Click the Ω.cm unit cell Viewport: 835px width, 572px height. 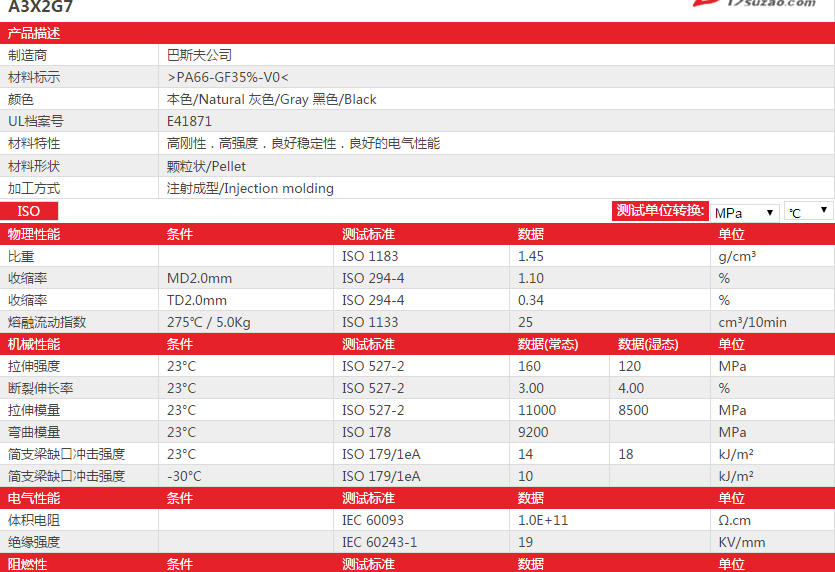734,520
